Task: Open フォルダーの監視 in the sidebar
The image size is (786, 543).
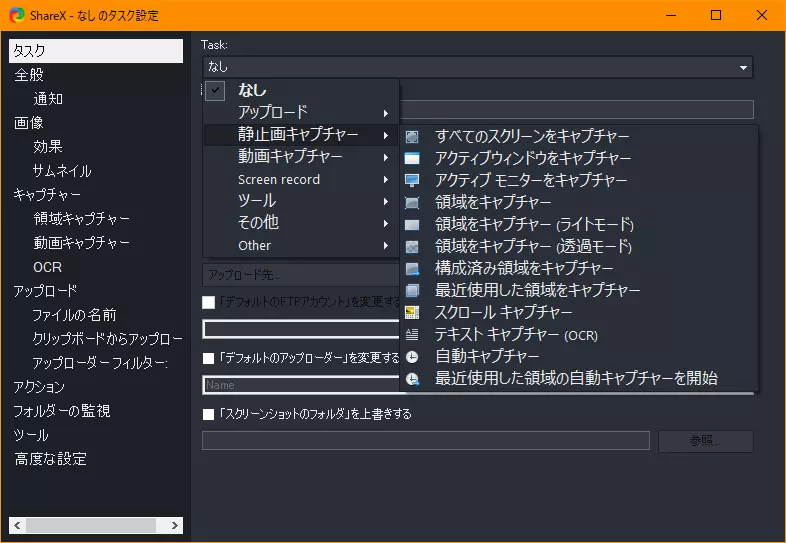Action: 62,411
